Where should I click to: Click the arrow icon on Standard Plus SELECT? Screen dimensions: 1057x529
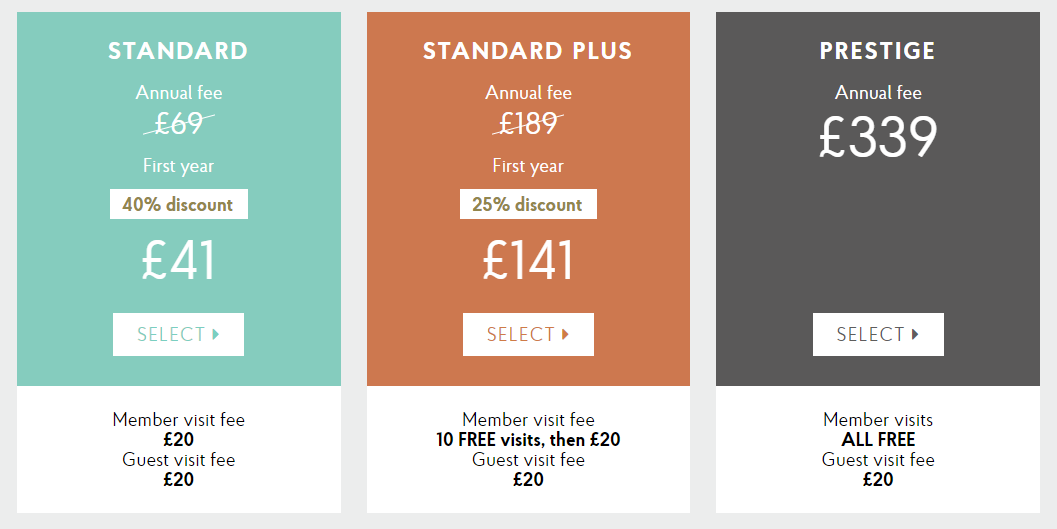566,334
